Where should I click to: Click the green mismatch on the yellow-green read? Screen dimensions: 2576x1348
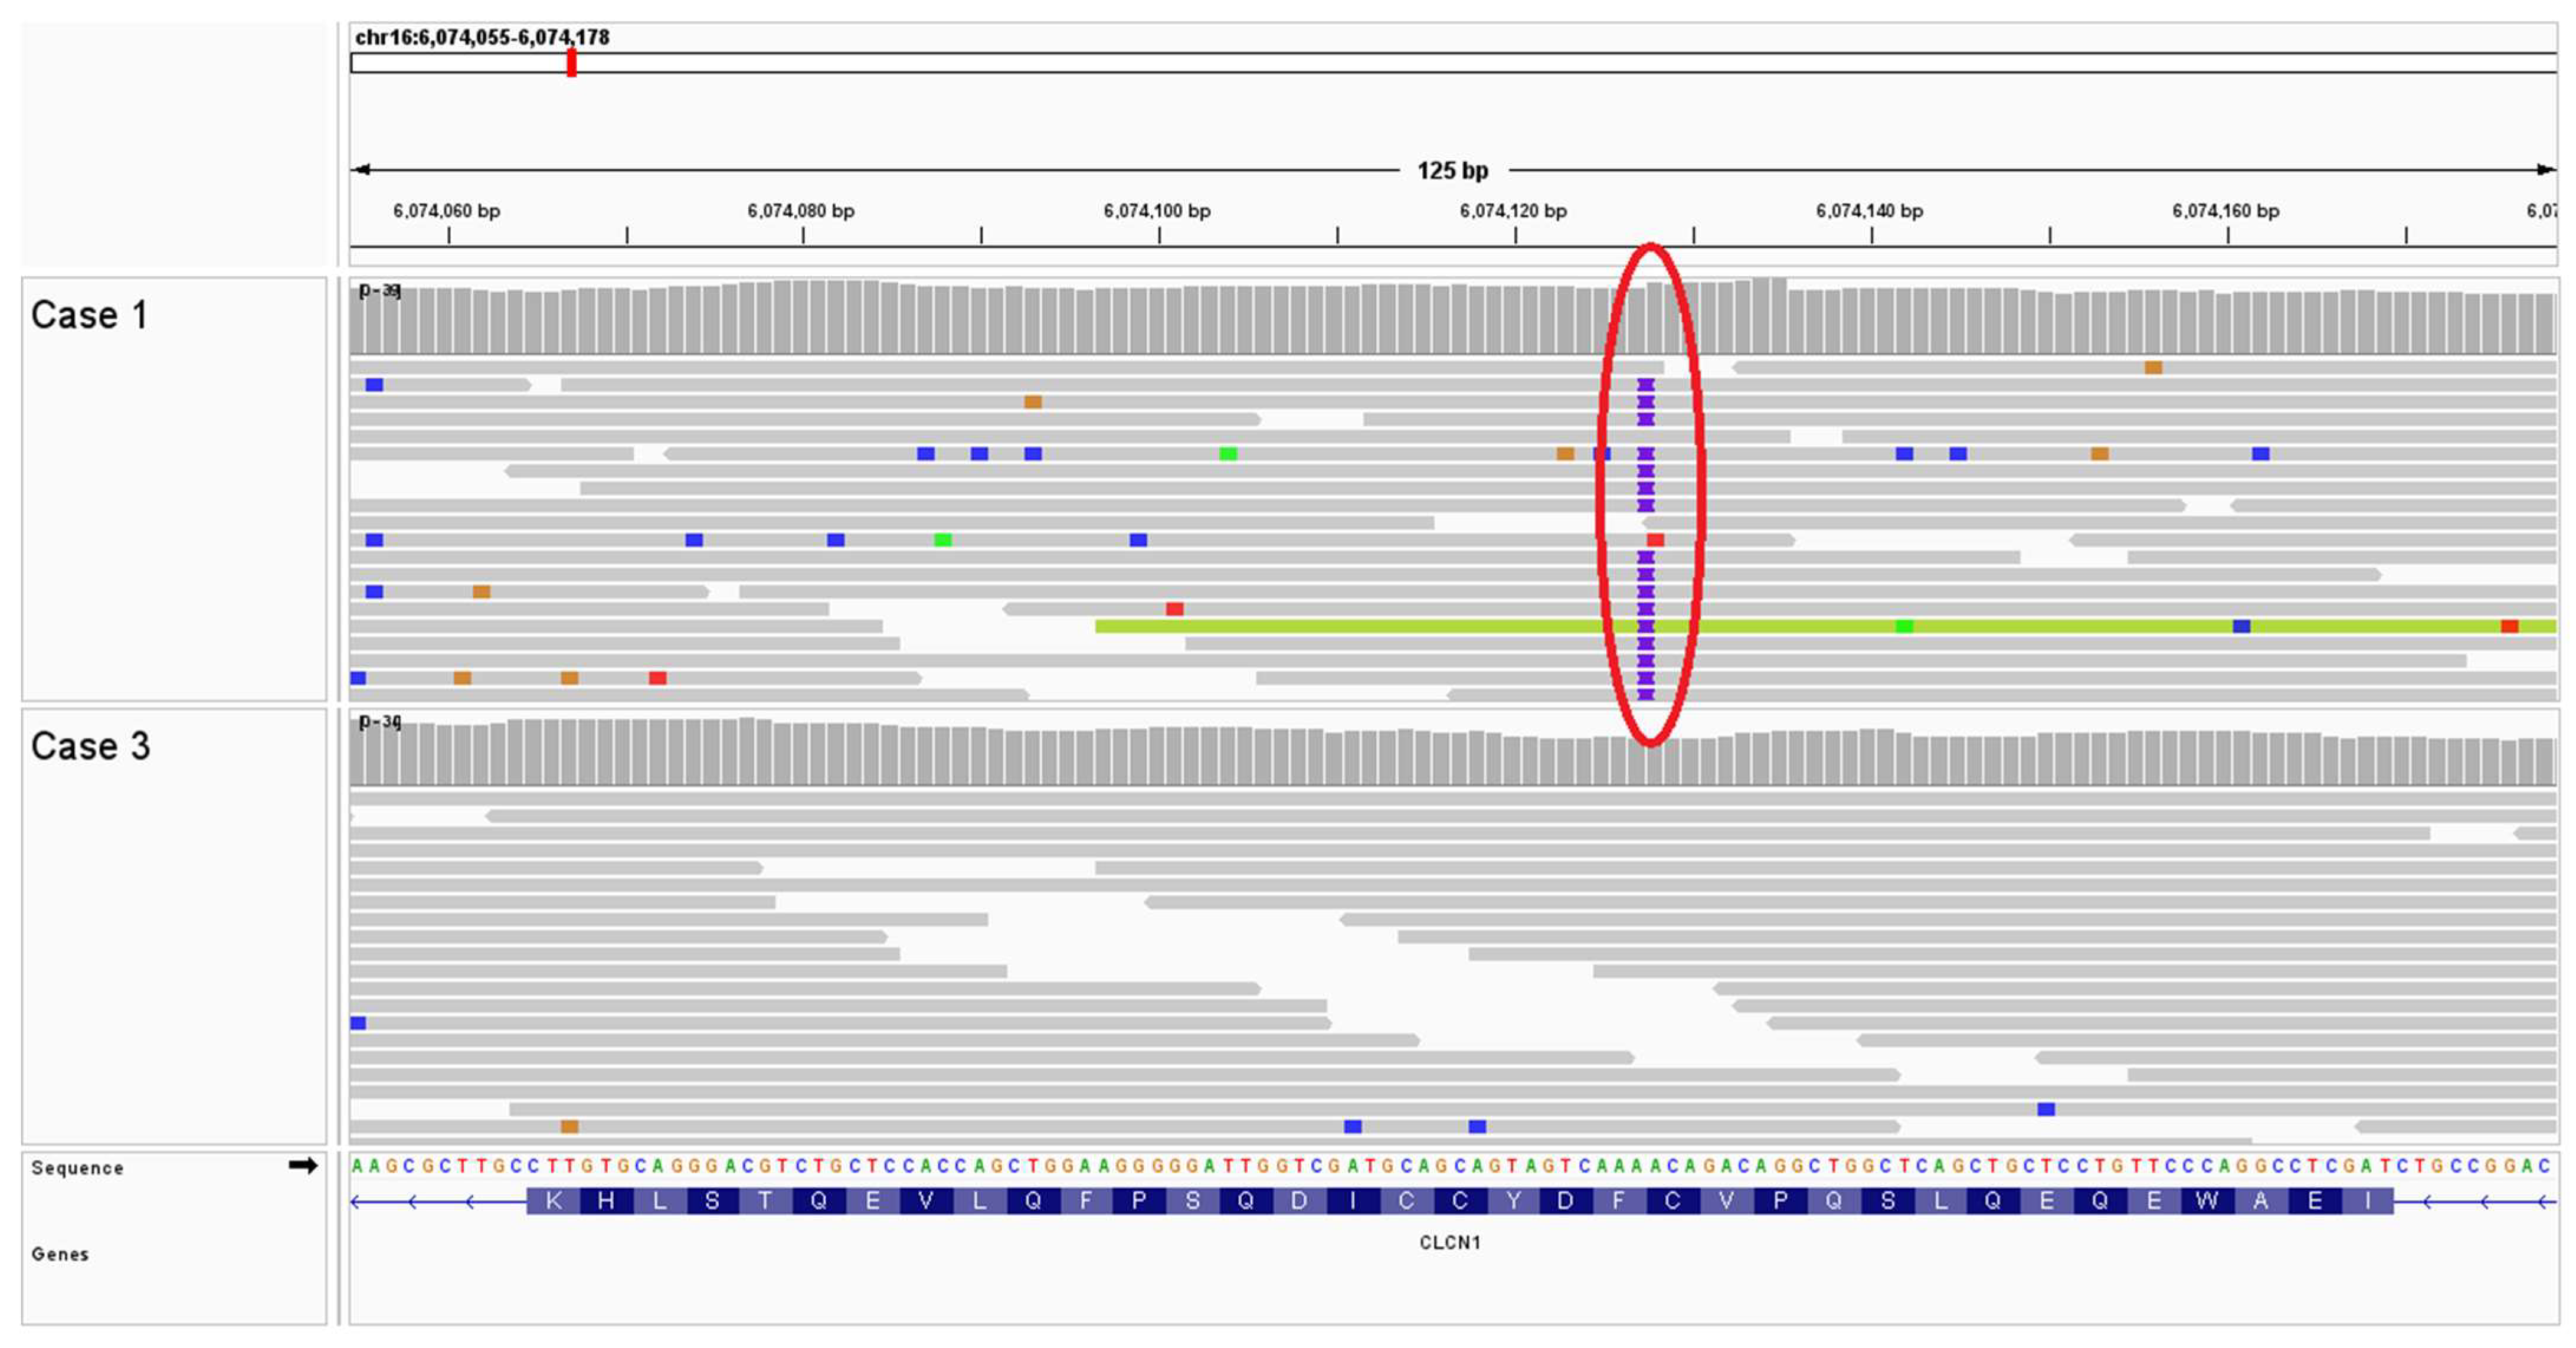coord(1904,626)
